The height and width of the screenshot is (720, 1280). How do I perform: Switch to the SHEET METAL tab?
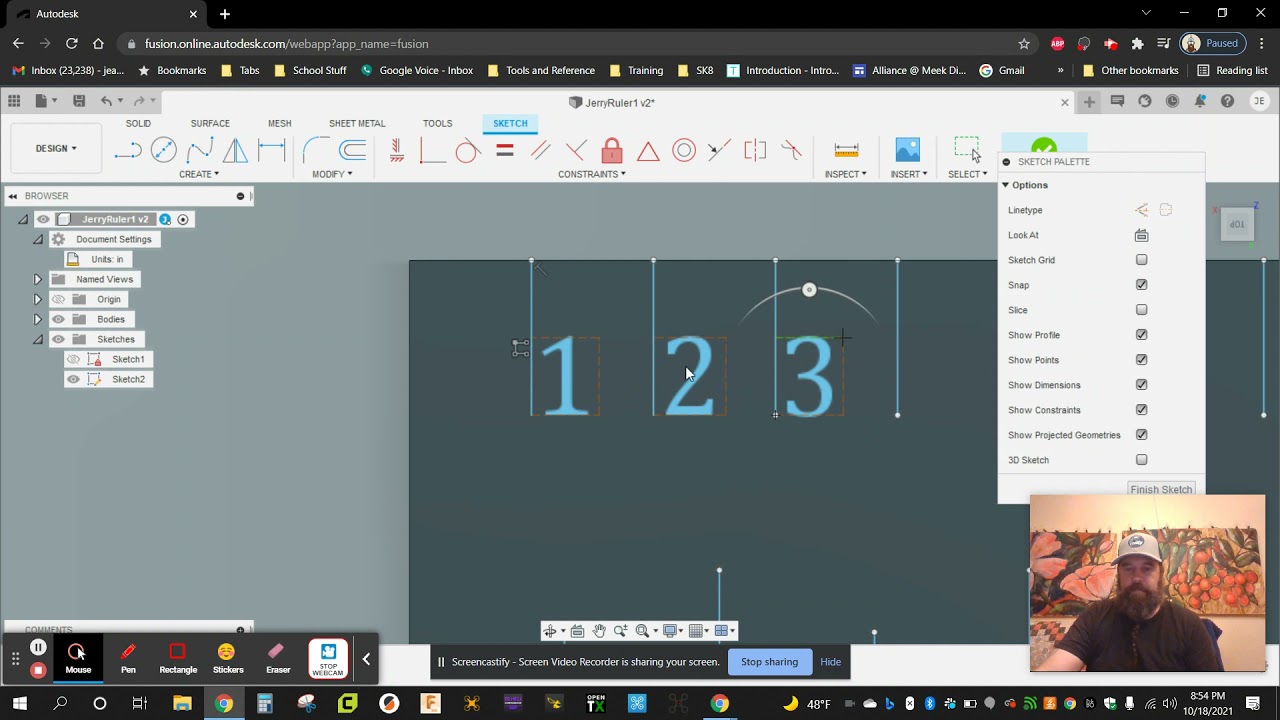[x=357, y=123]
